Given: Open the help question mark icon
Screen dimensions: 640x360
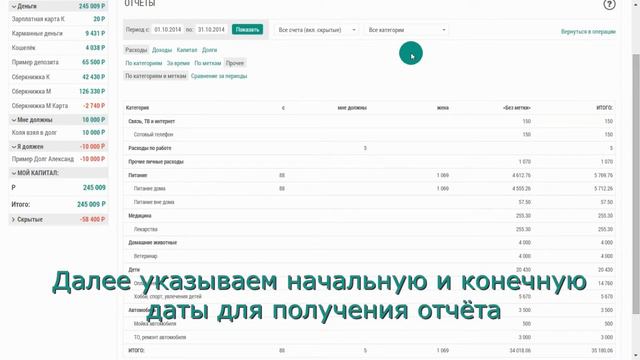Looking at the screenshot, I should coord(609,4).
